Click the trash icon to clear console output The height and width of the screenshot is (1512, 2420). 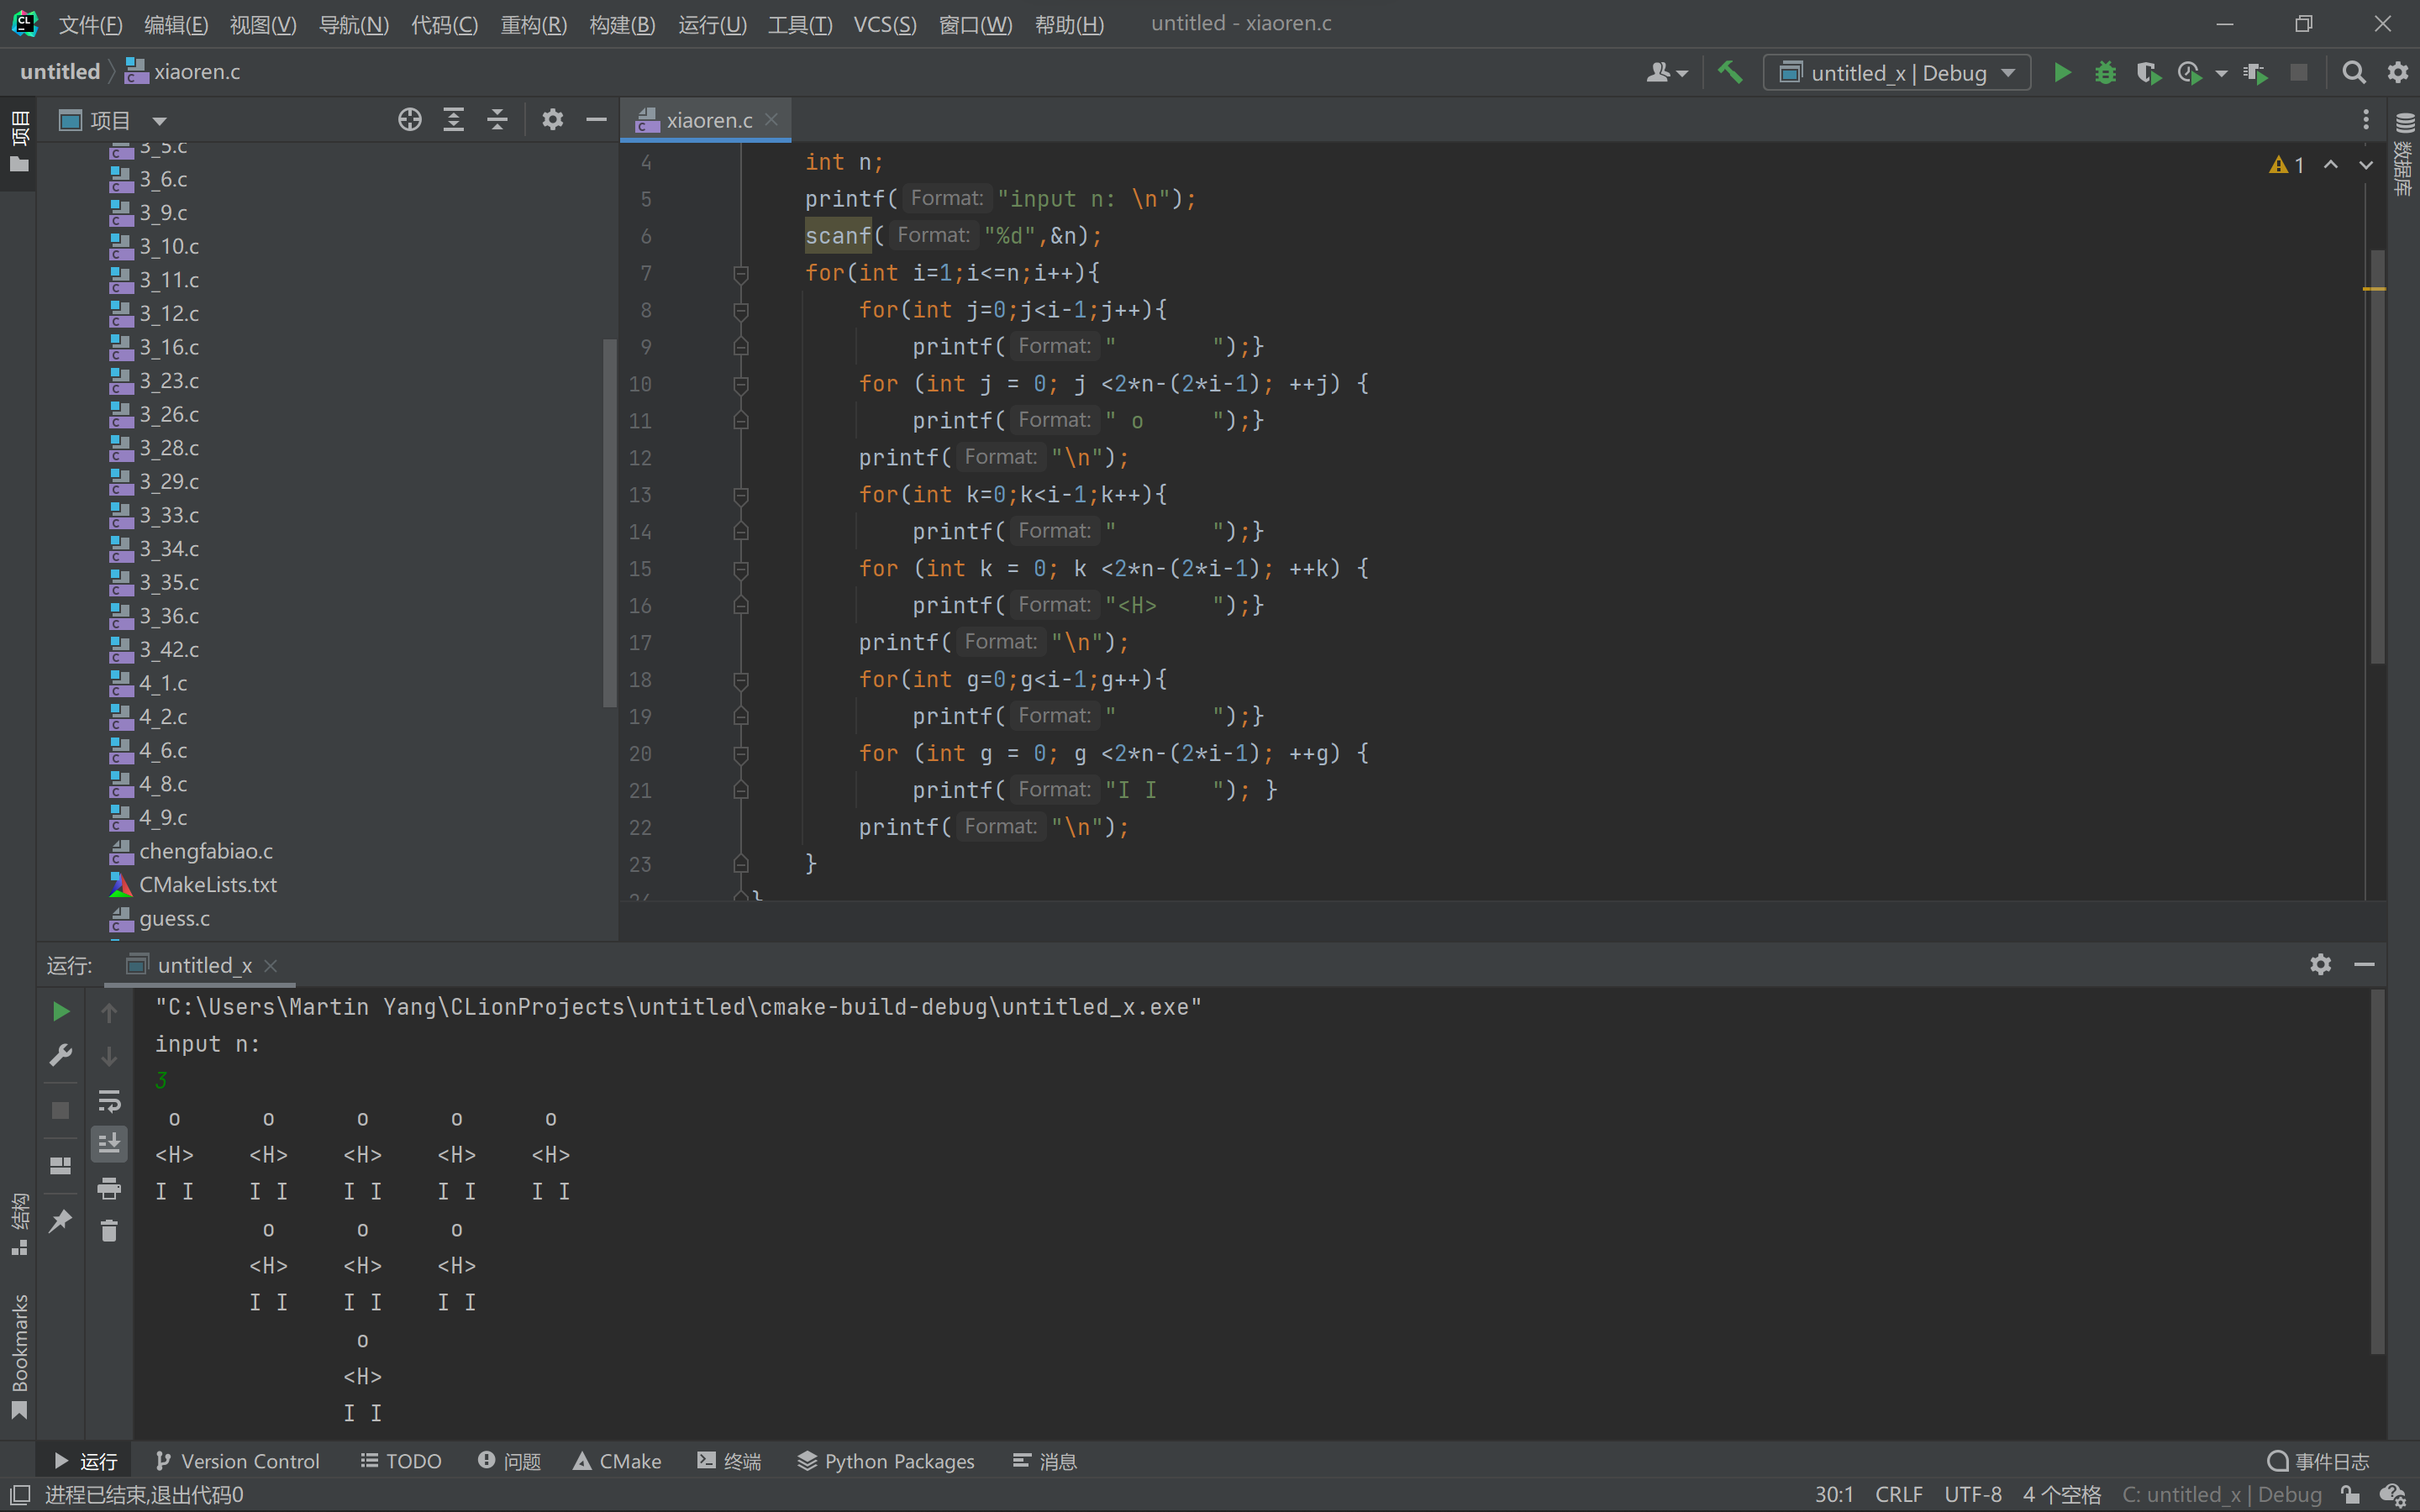pos(109,1231)
